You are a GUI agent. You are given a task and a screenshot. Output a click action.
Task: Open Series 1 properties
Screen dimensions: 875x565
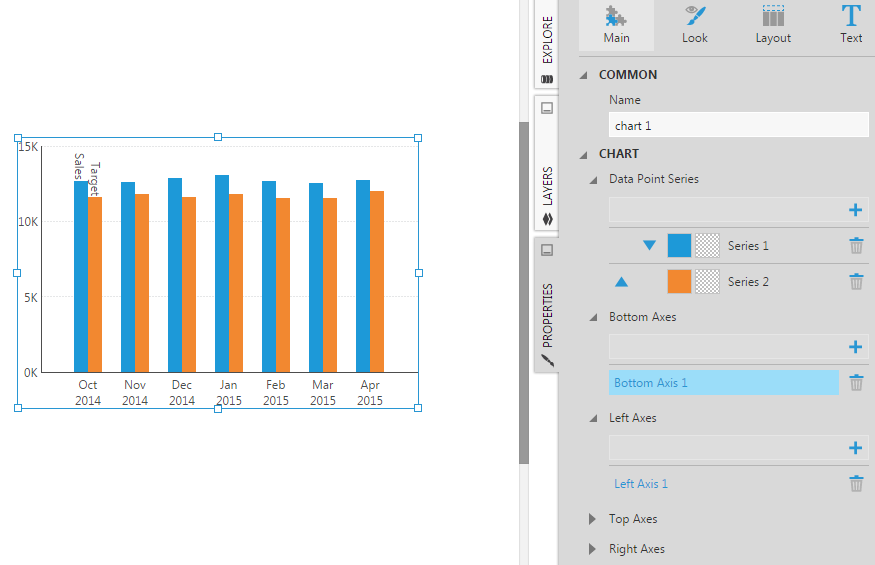[x=748, y=246]
